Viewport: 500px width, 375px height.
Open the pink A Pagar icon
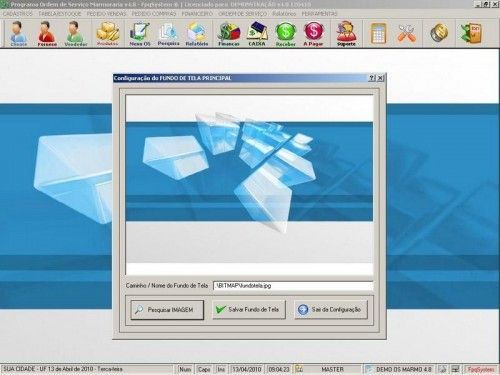pos(313,33)
